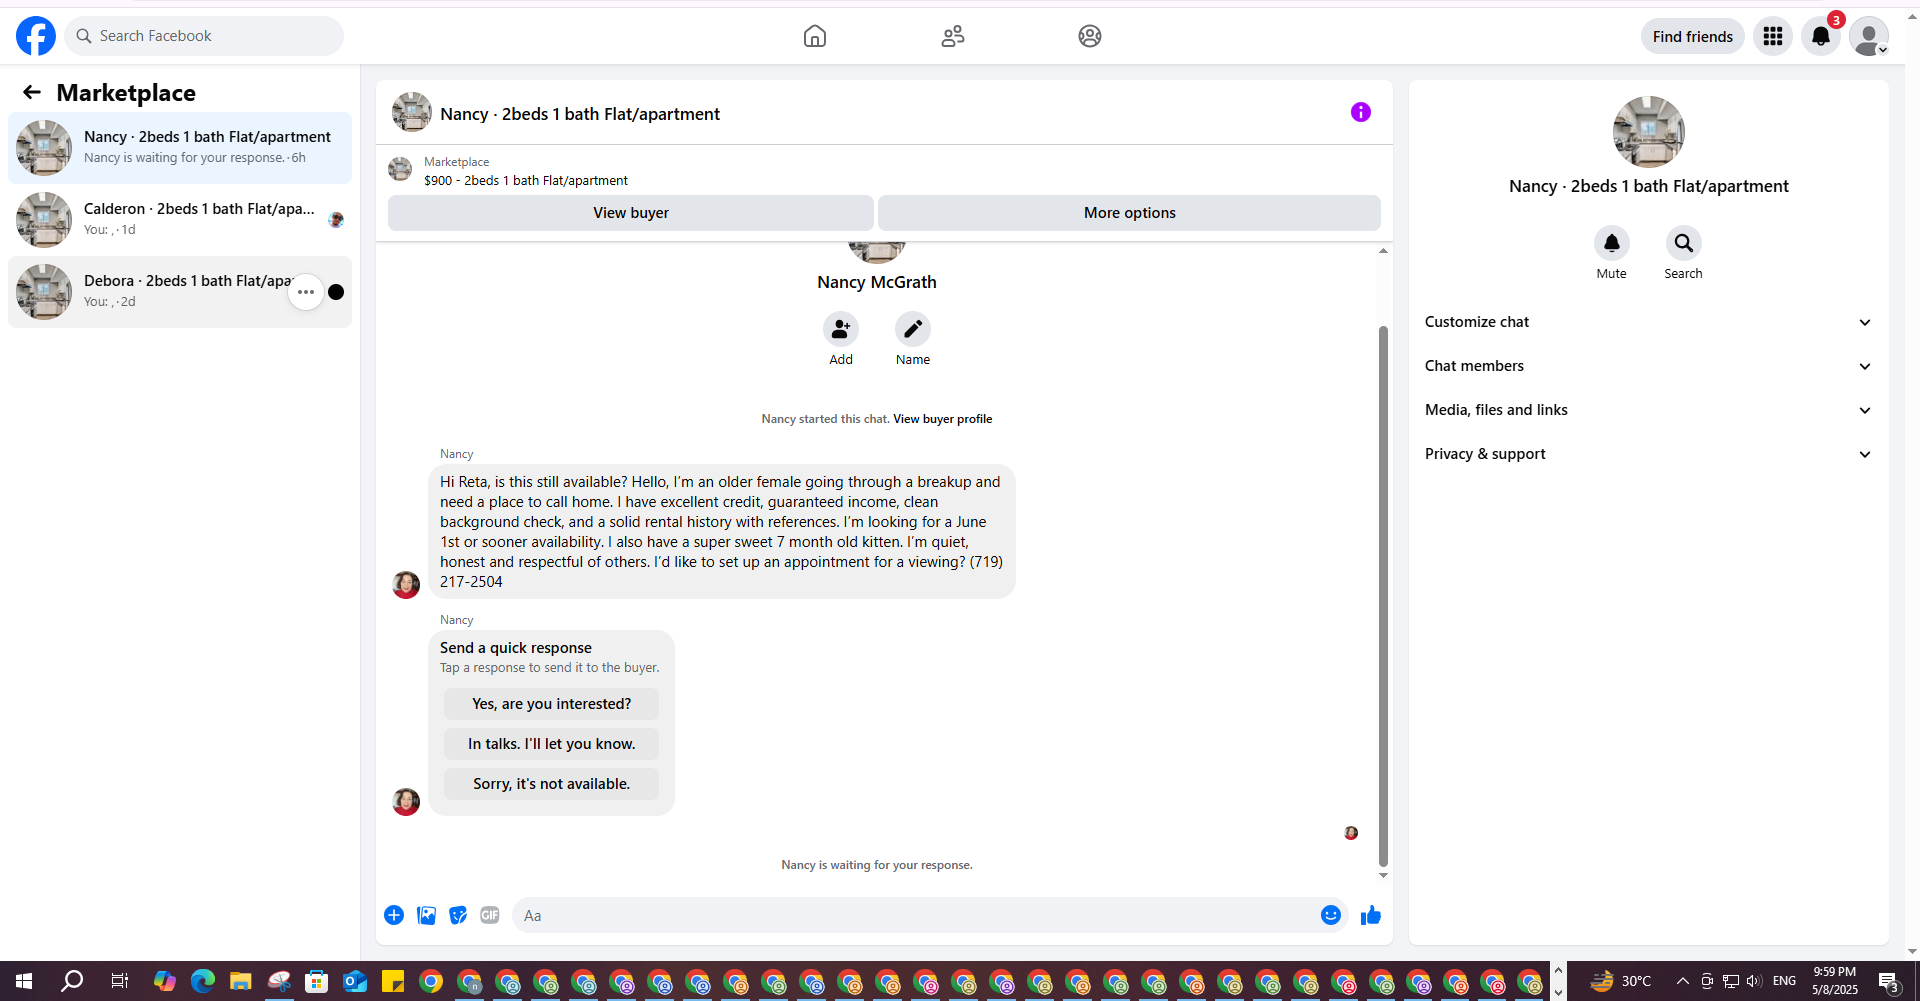The width and height of the screenshot is (1920, 1001).
Task: Click the Name pencil icon
Action: pos(913,329)
